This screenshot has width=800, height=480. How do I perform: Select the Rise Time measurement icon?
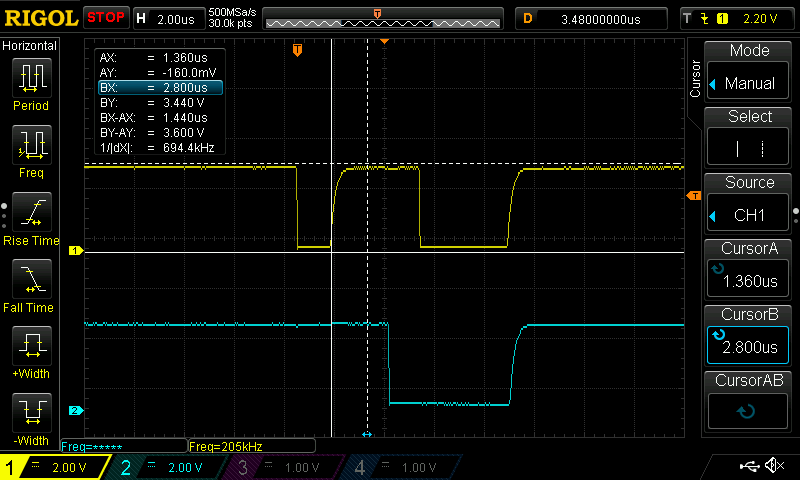(x=32, y=212)
